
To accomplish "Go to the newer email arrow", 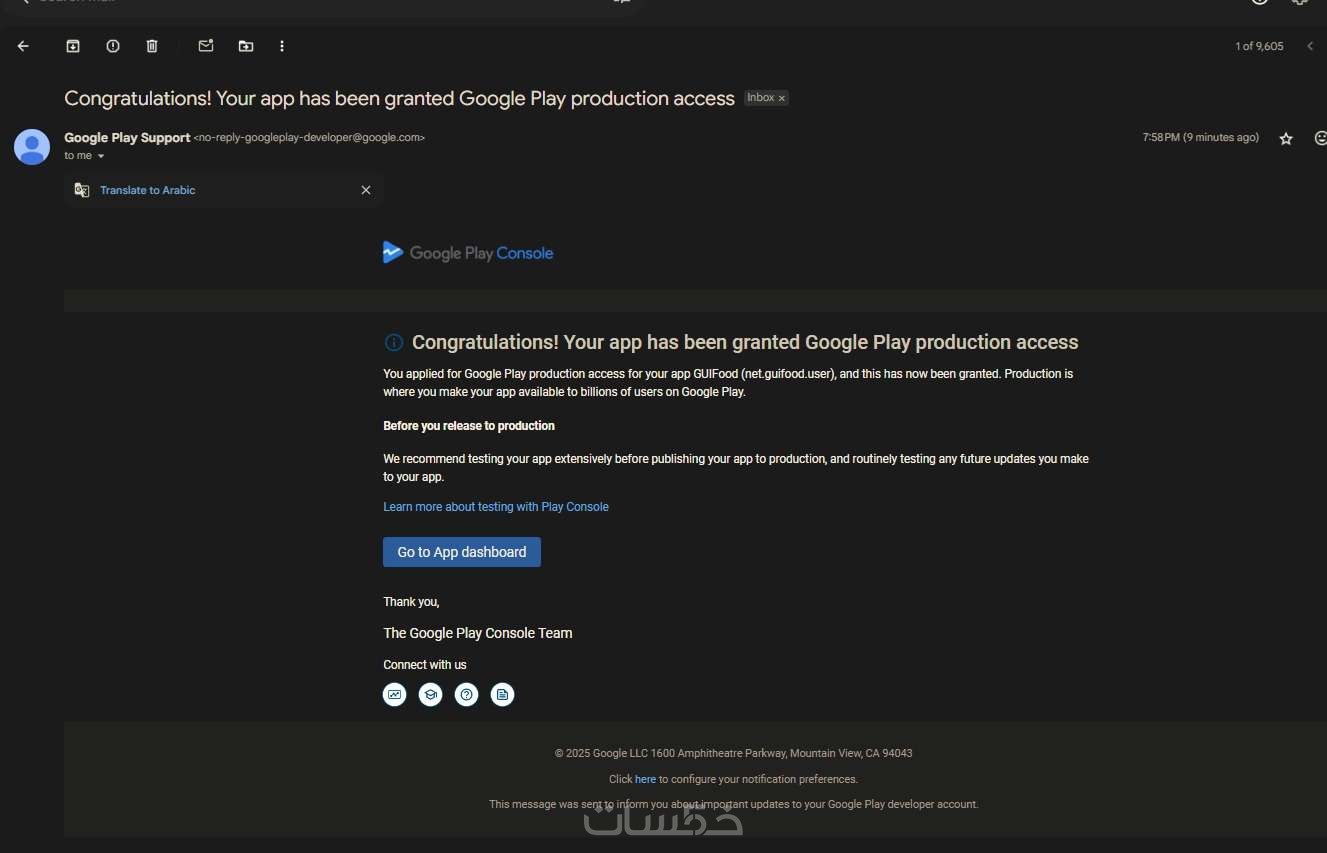I will [x=1310, y=46].
